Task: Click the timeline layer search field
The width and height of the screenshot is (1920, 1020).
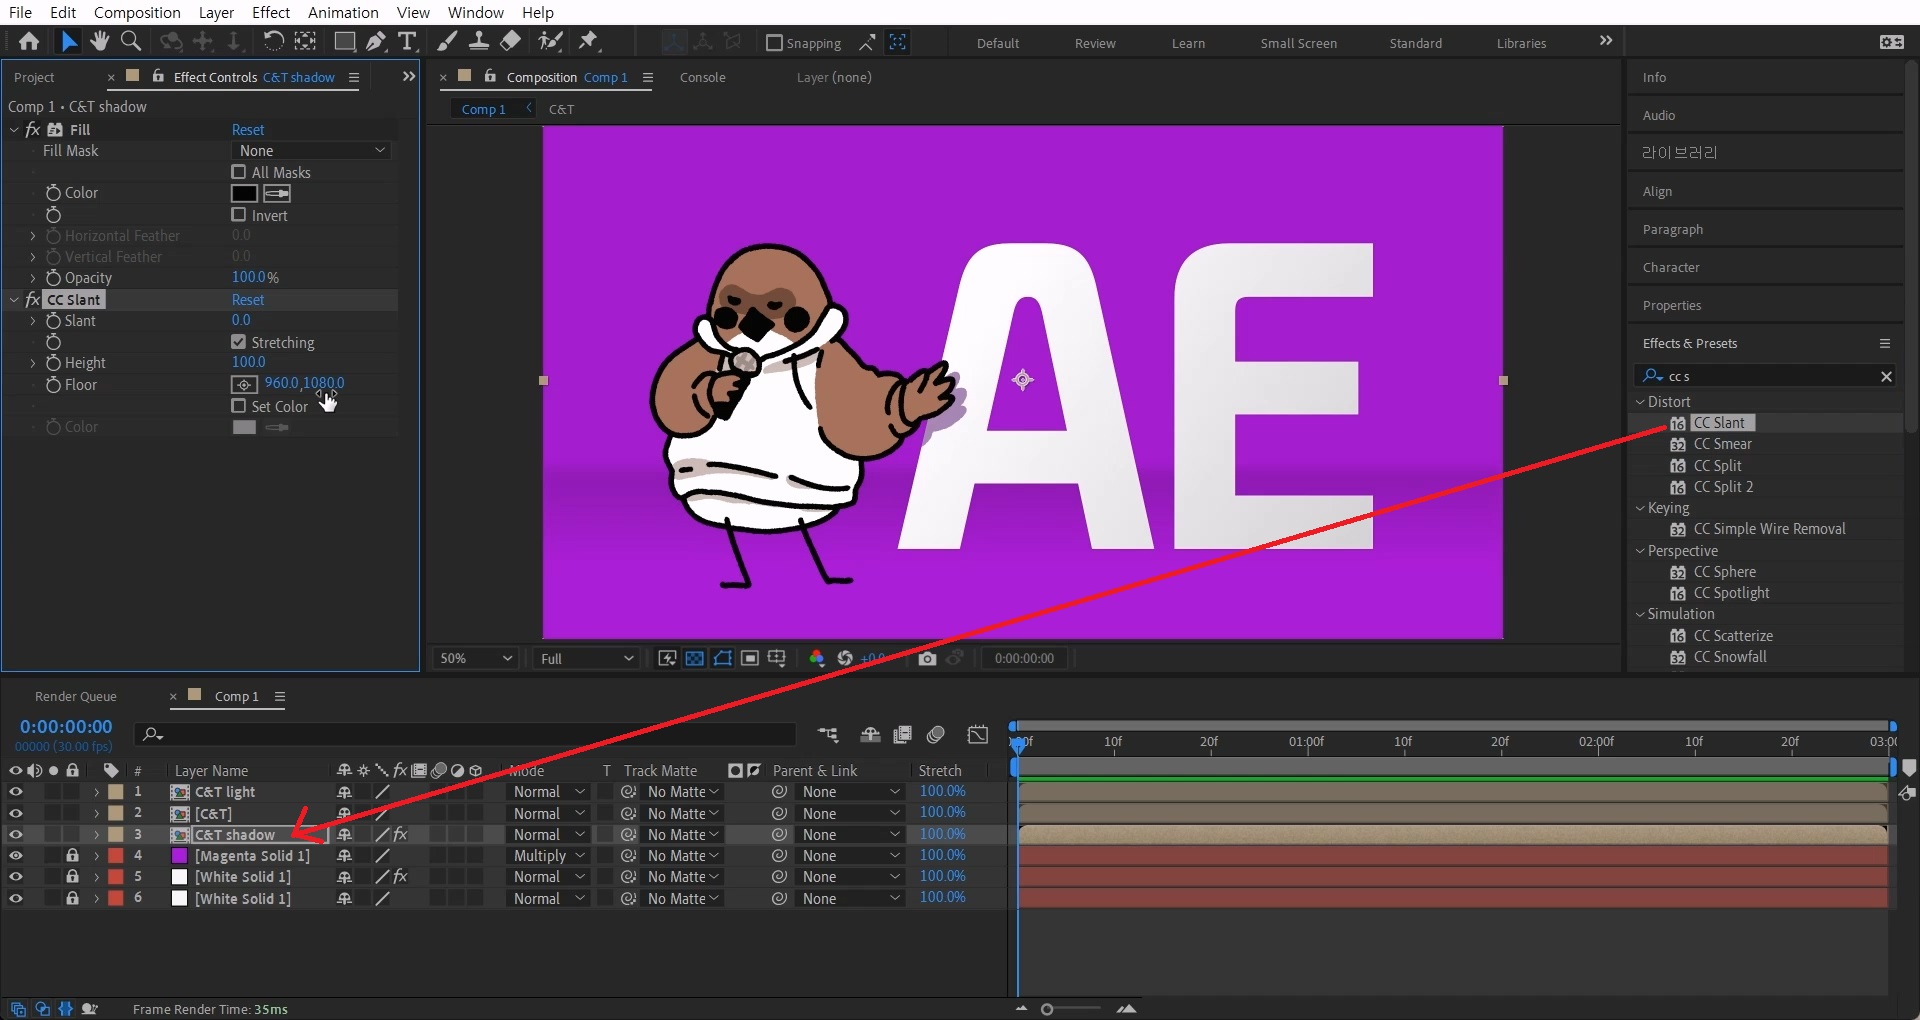Action: 465,735
